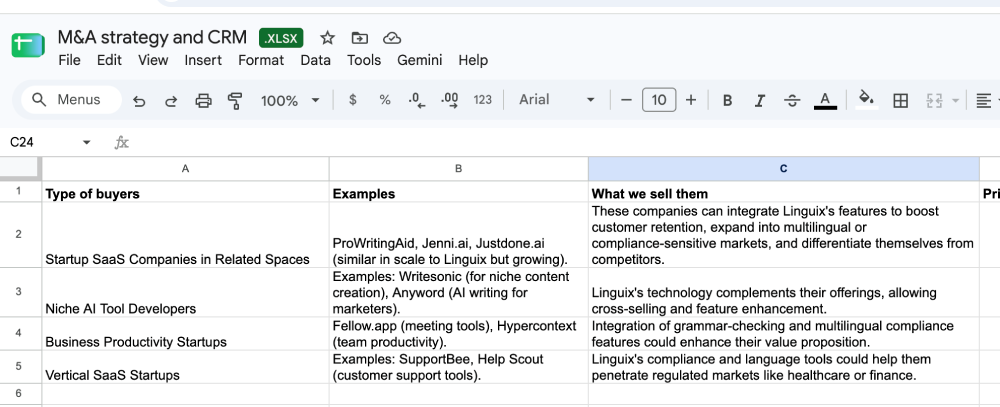This screenshot has width=1000, height=407.
Task: Open the Data menu
Action: point(315,60)
